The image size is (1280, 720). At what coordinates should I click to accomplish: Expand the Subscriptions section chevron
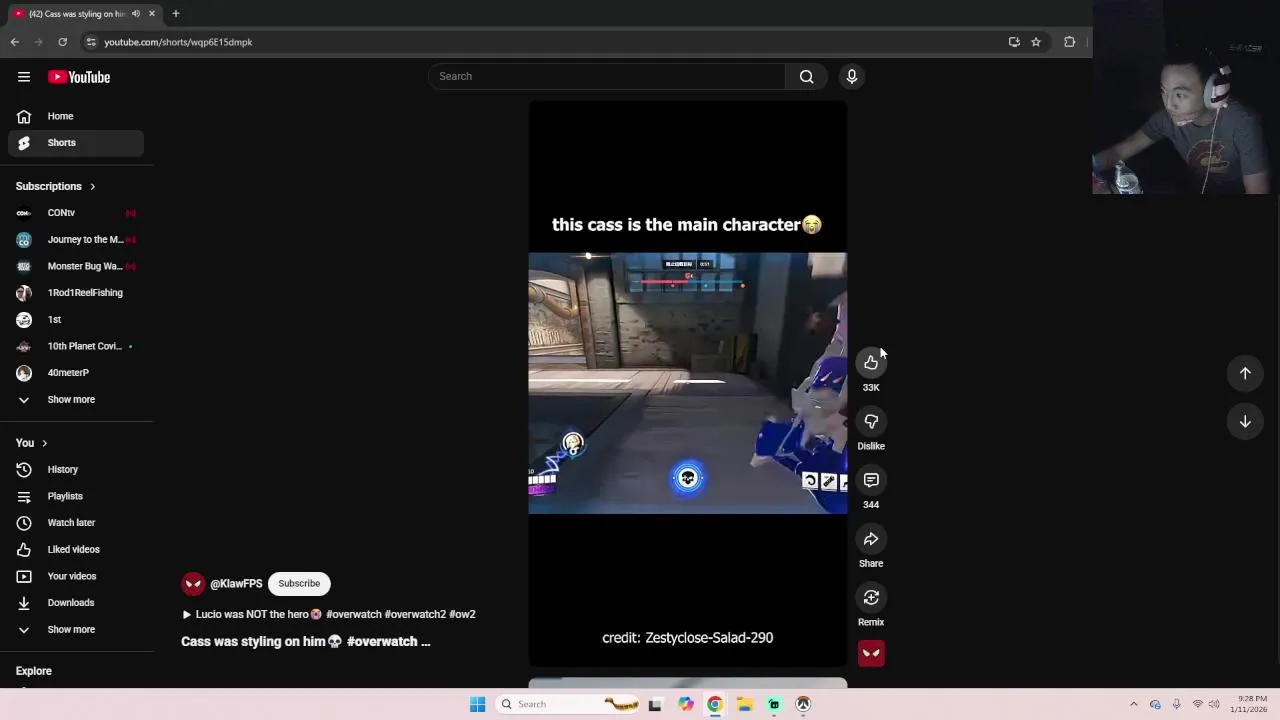92,187
